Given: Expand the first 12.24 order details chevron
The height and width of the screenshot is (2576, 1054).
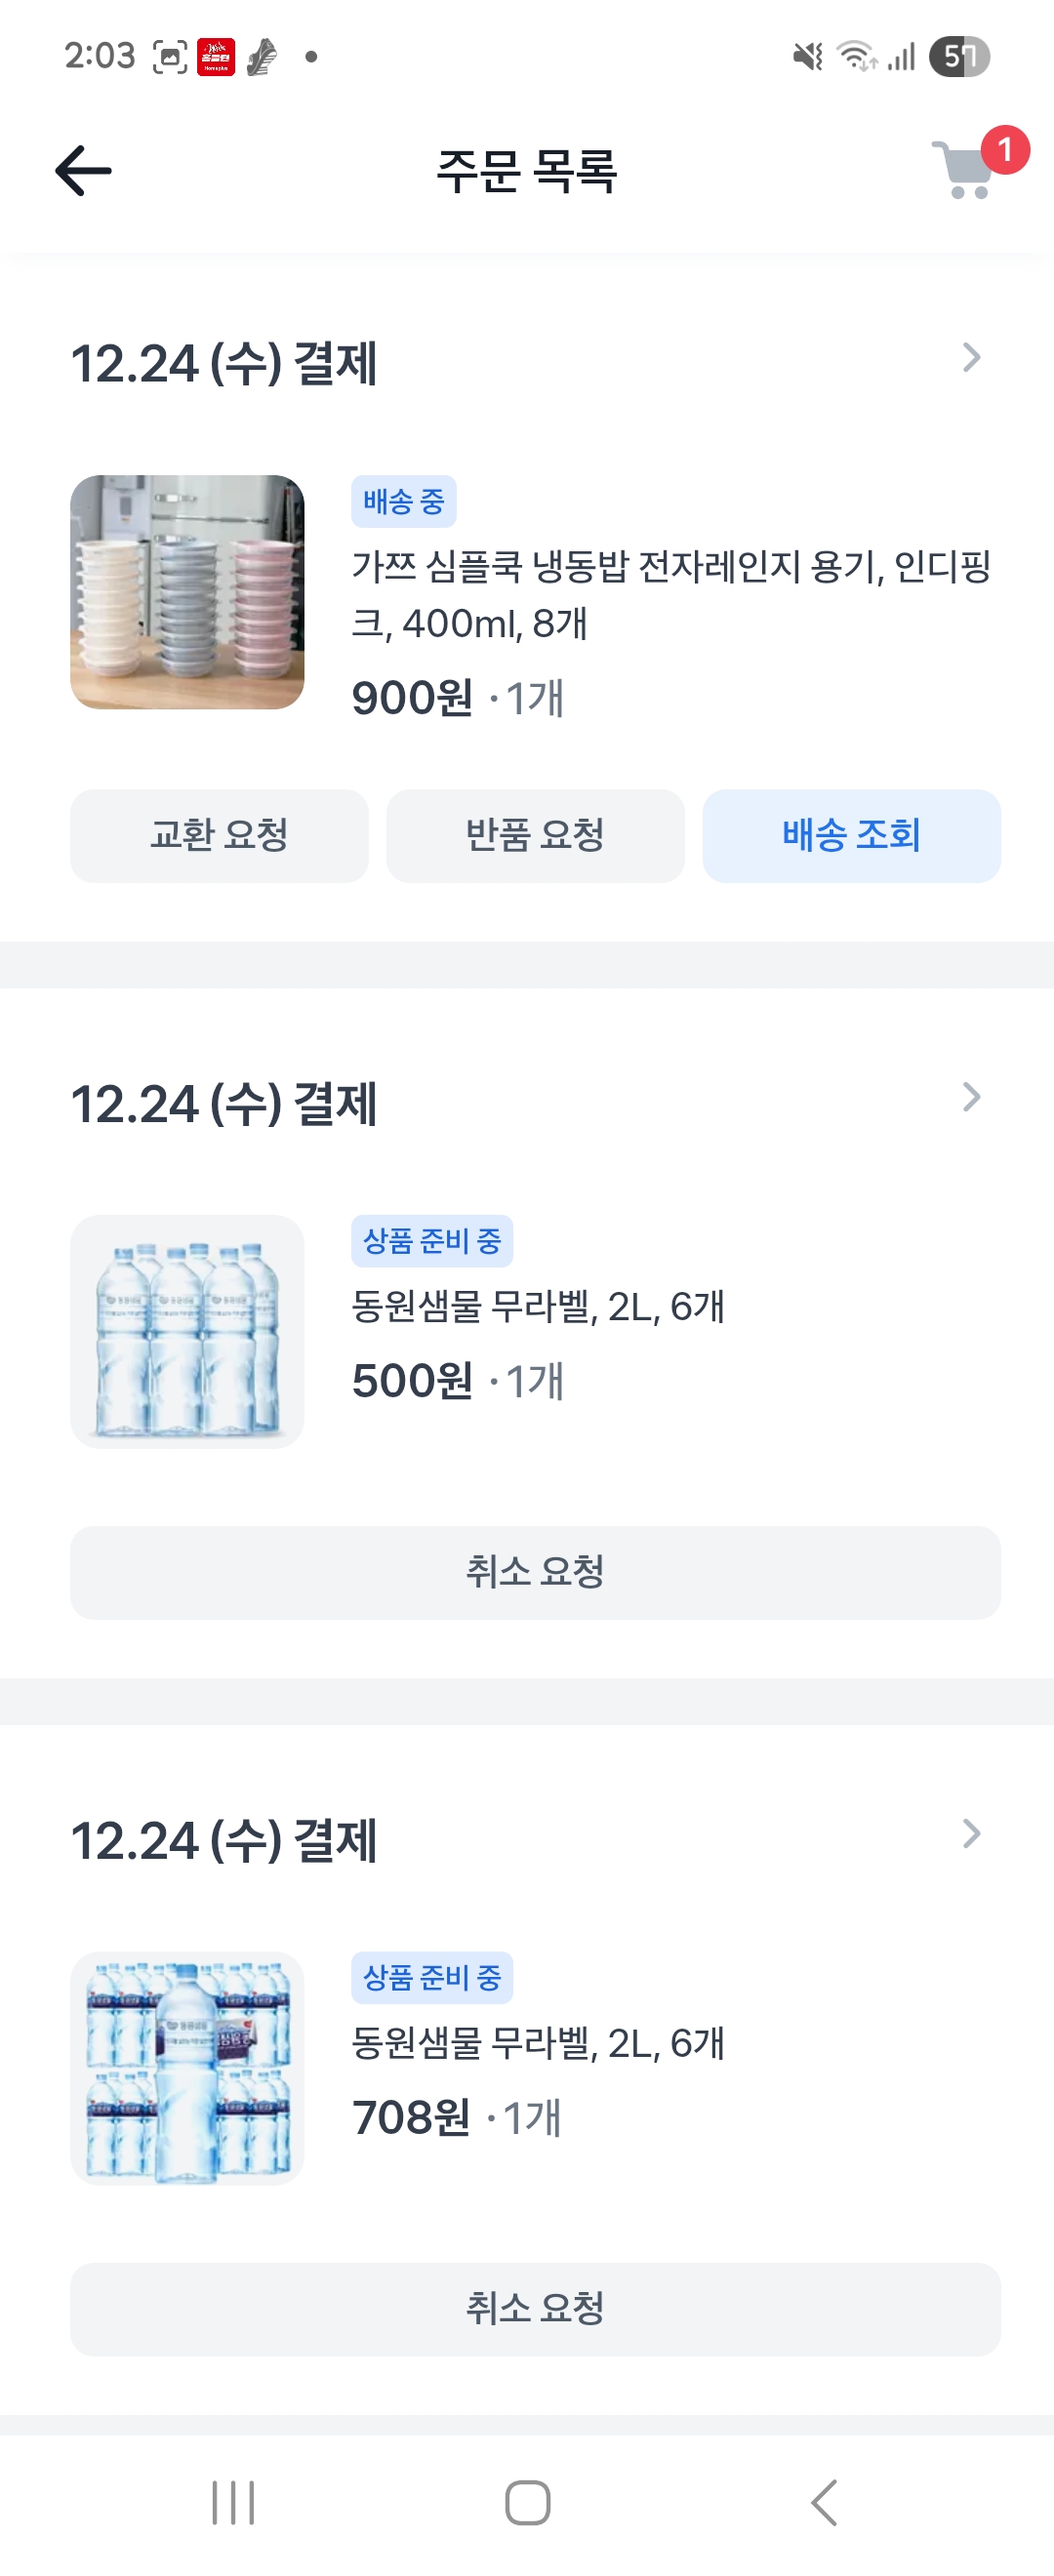Looking at the screenshot, I should (970, 358).
